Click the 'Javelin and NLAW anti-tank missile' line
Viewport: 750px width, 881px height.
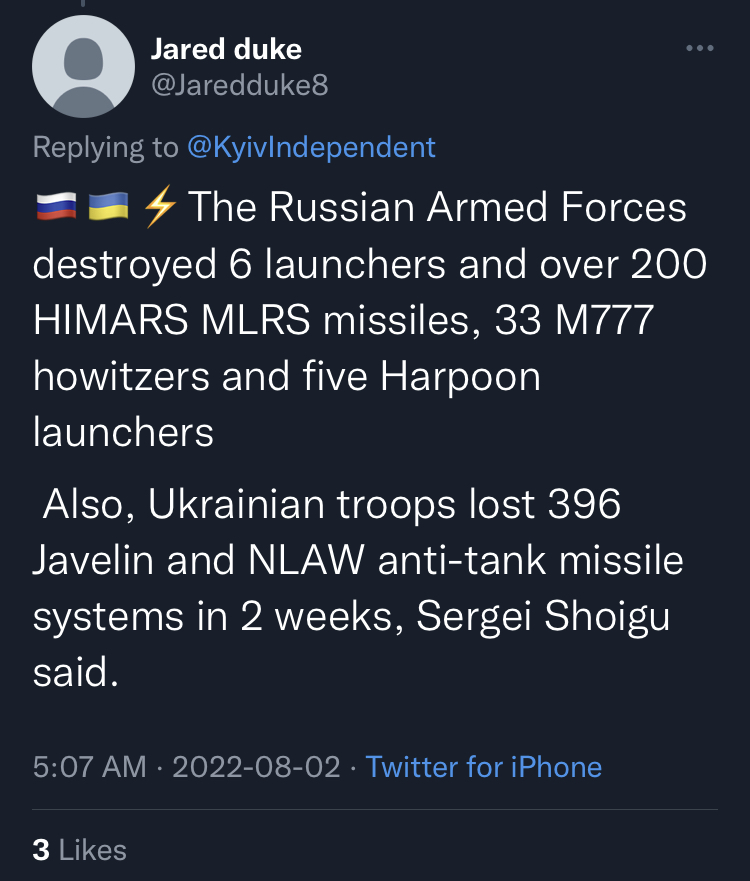click(358, 560)
